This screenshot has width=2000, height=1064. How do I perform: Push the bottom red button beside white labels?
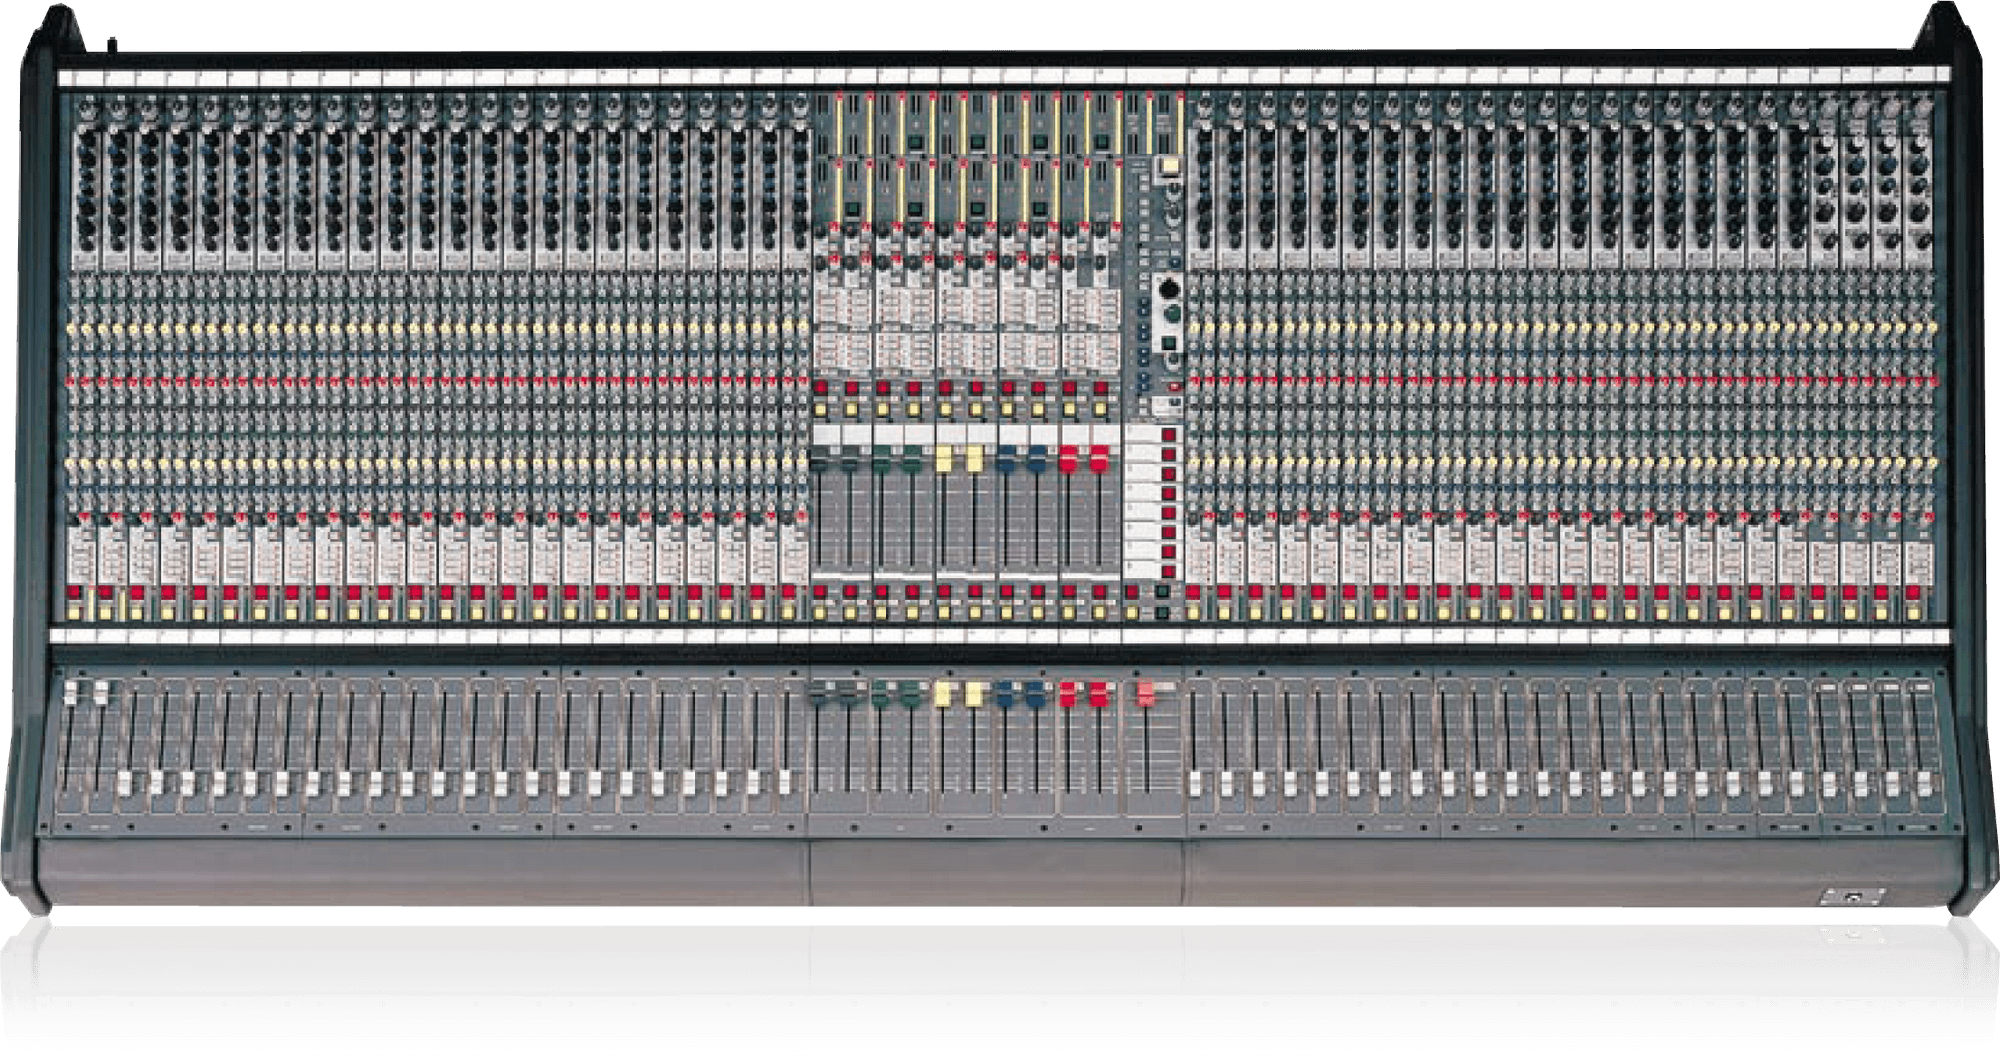coord(1168,571)
